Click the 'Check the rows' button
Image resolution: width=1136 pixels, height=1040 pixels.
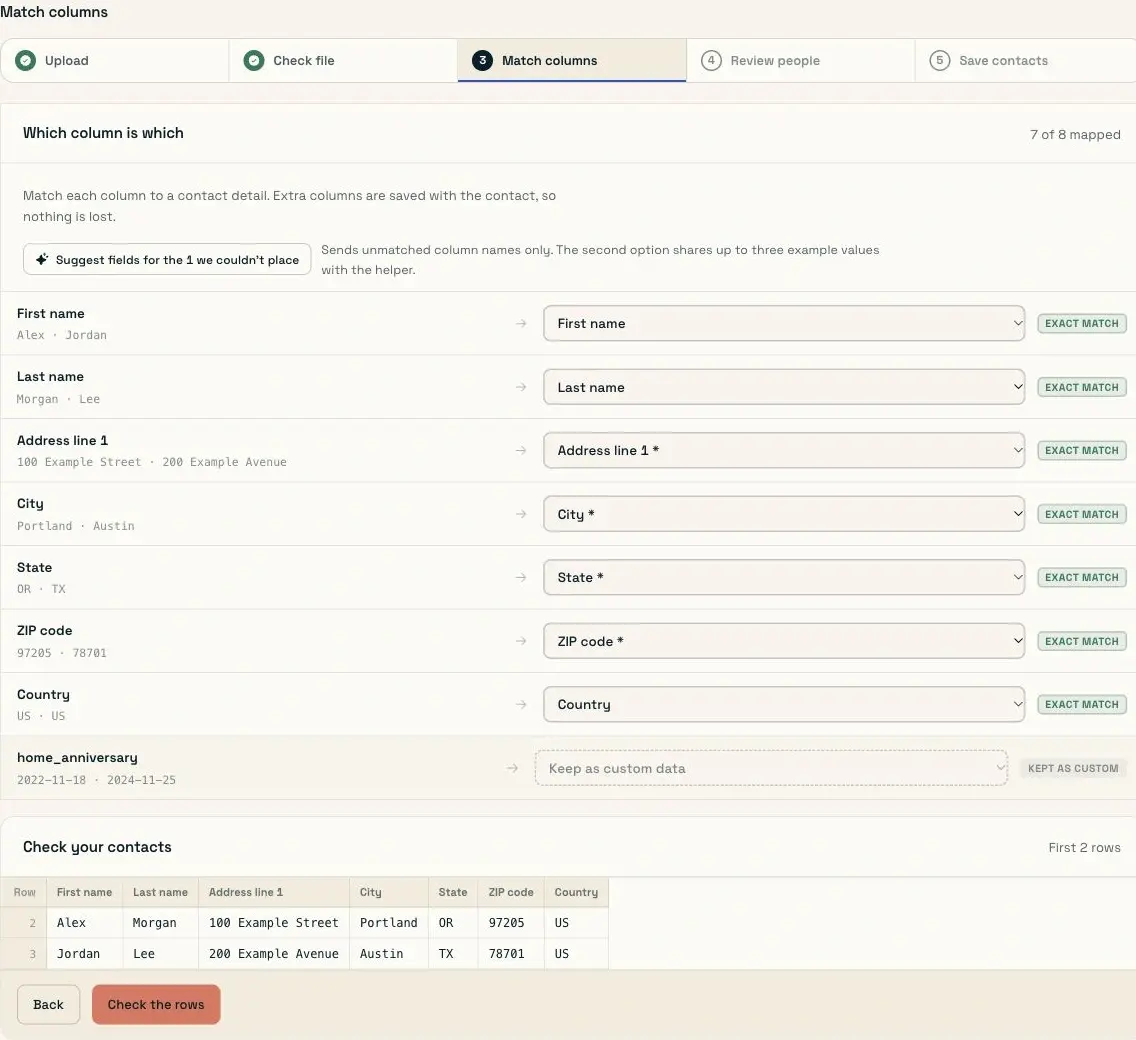tap(156, 1004)
